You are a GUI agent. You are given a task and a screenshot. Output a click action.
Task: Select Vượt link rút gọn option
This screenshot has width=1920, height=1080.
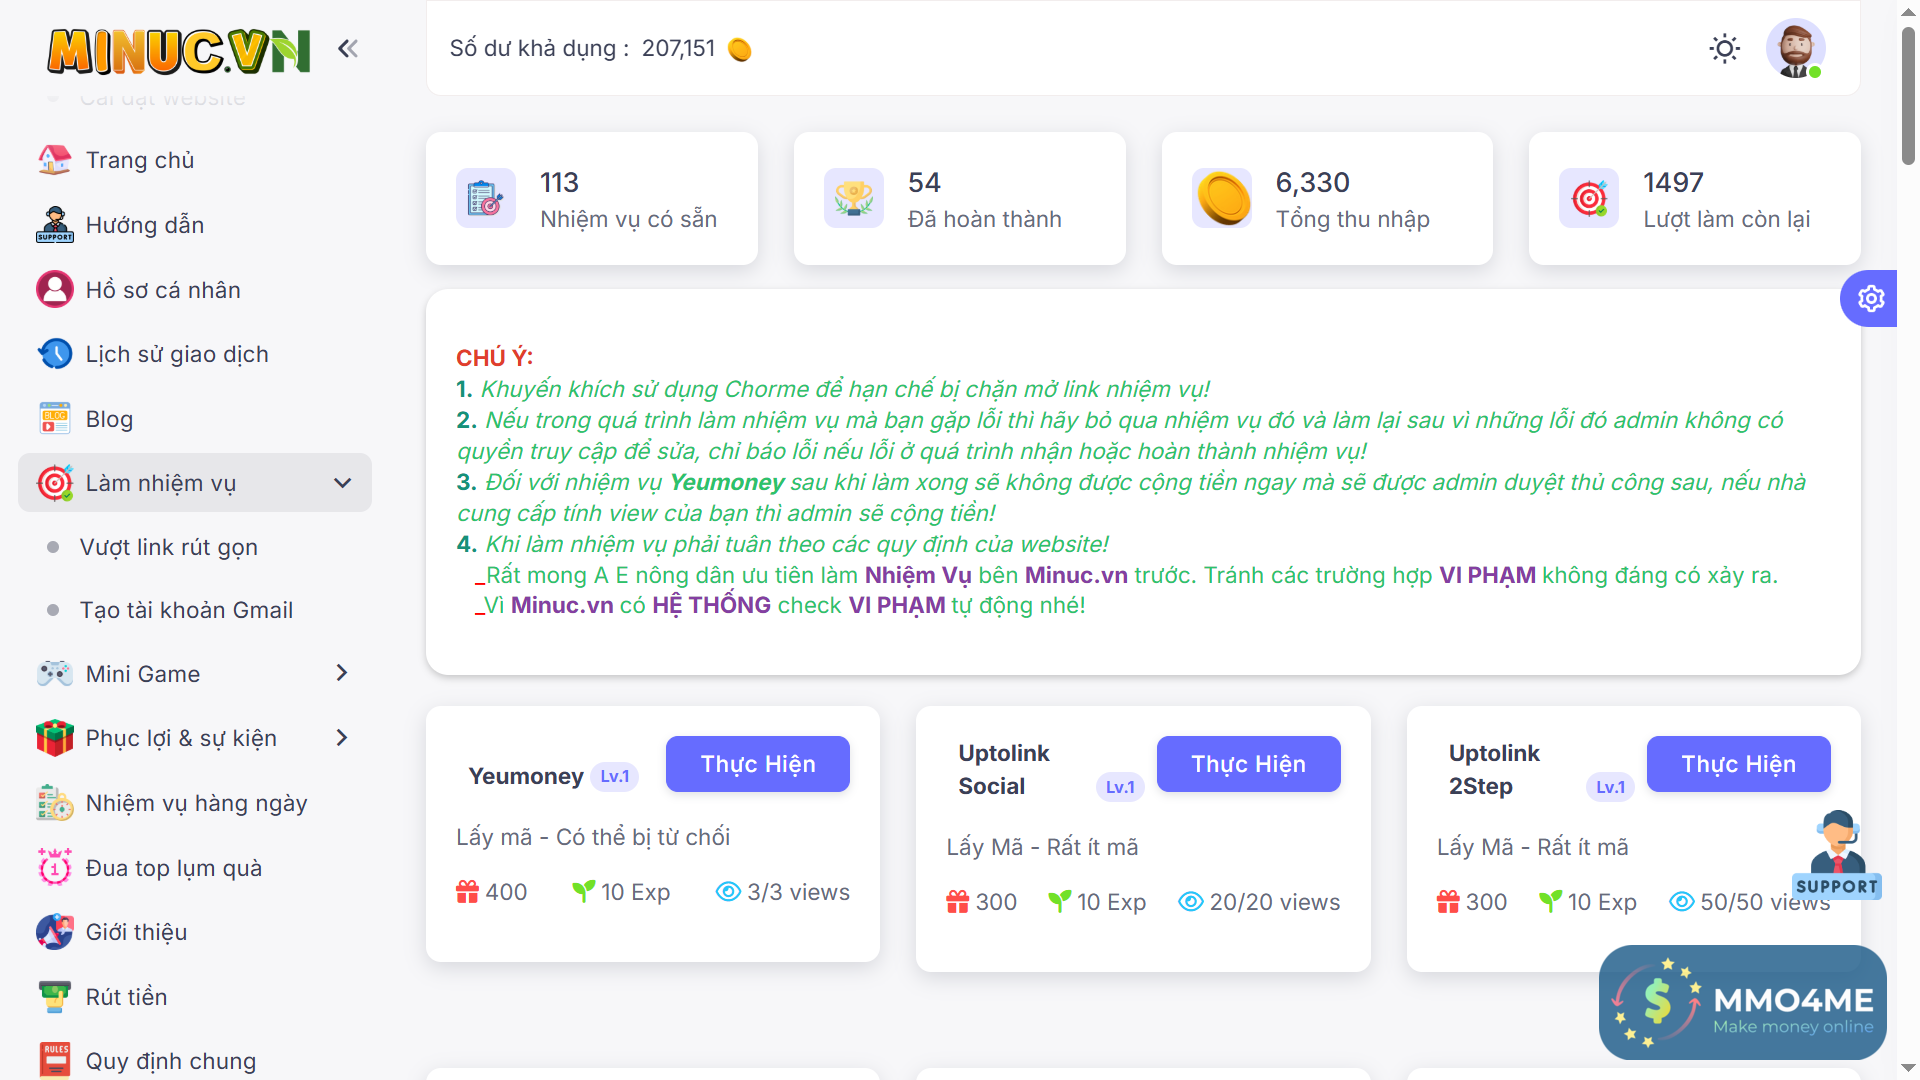point(168,547)
